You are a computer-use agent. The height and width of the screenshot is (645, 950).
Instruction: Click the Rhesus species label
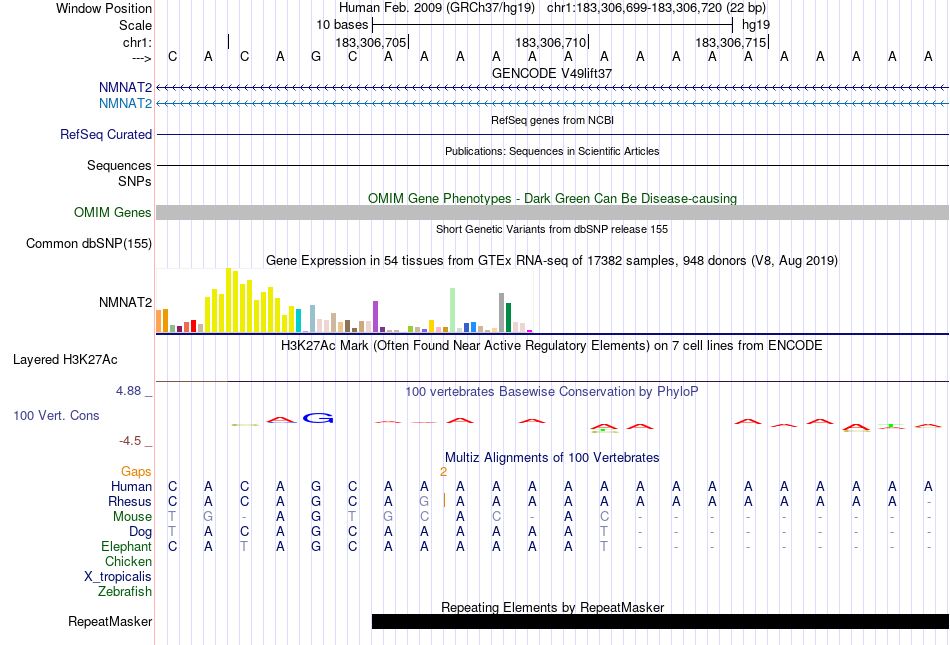130,501
